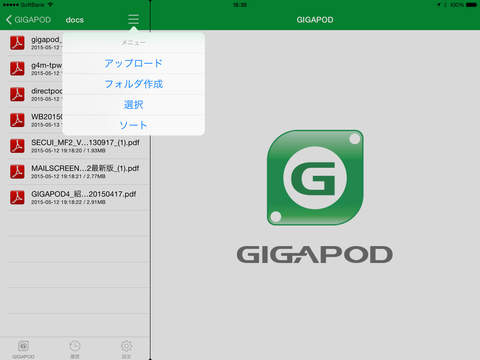
Task: Choose フォルダ作成 menu option
Action: (134, 84)
